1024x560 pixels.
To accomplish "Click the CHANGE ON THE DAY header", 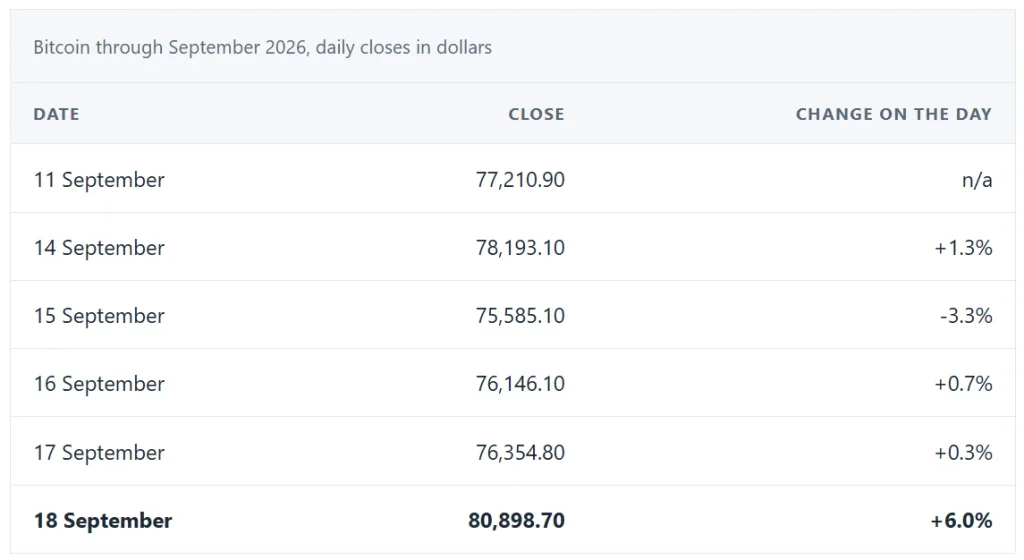I will point(893,114).
